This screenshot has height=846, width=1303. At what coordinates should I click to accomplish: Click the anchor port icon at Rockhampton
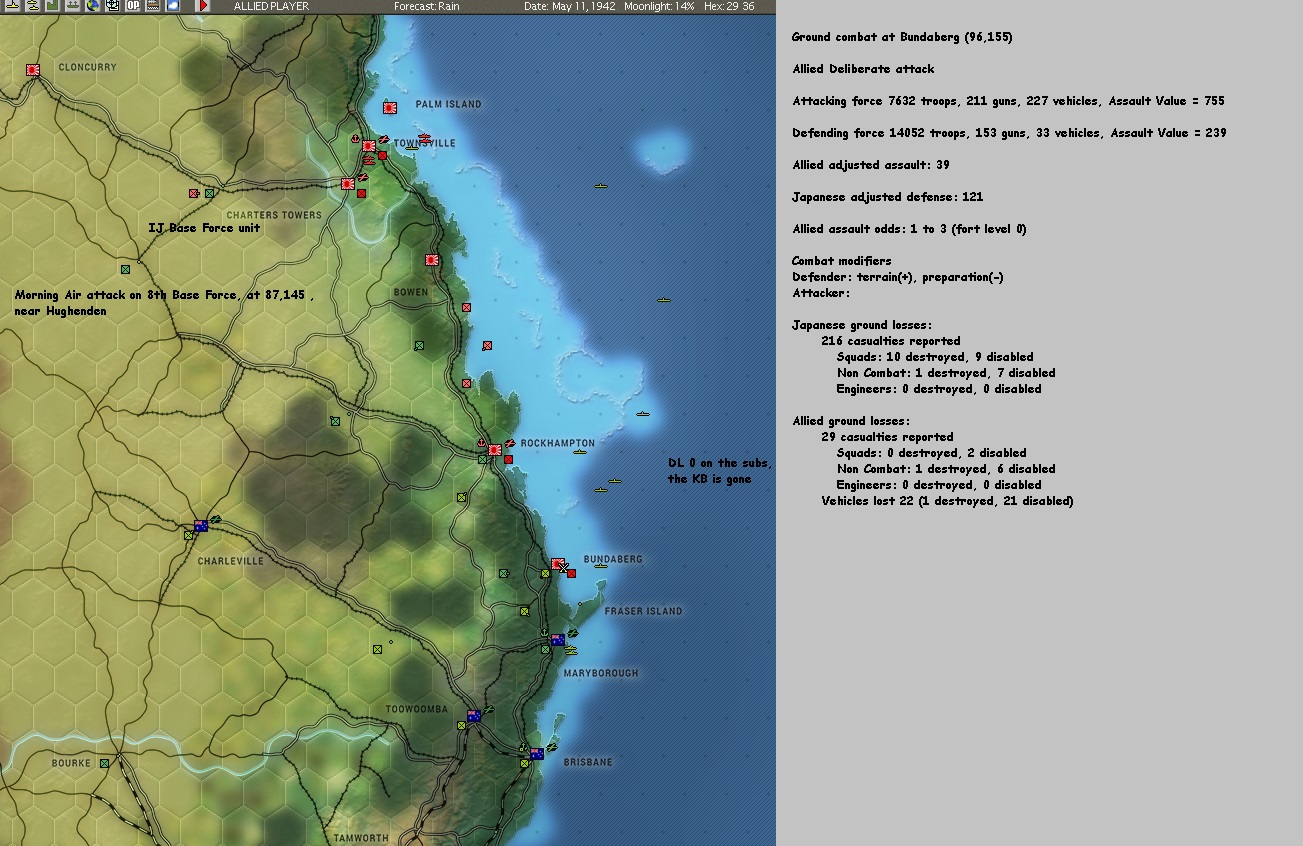tap(481, 443)
